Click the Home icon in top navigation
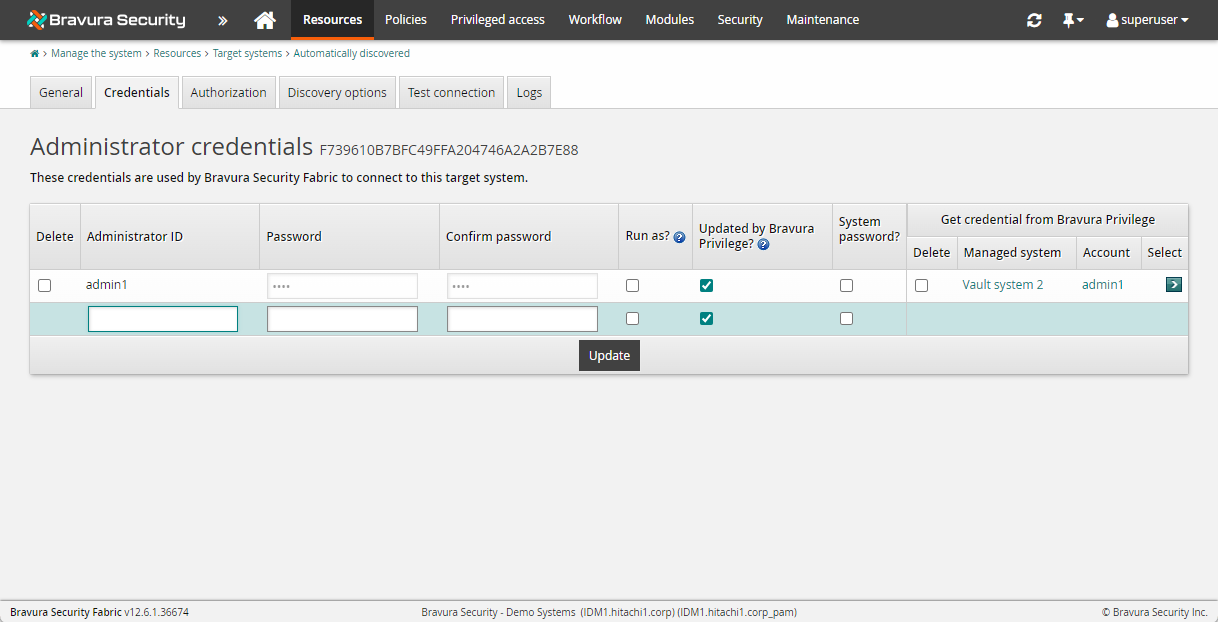The width and height of the screenshot is (1218, 622). pos(264,20)
